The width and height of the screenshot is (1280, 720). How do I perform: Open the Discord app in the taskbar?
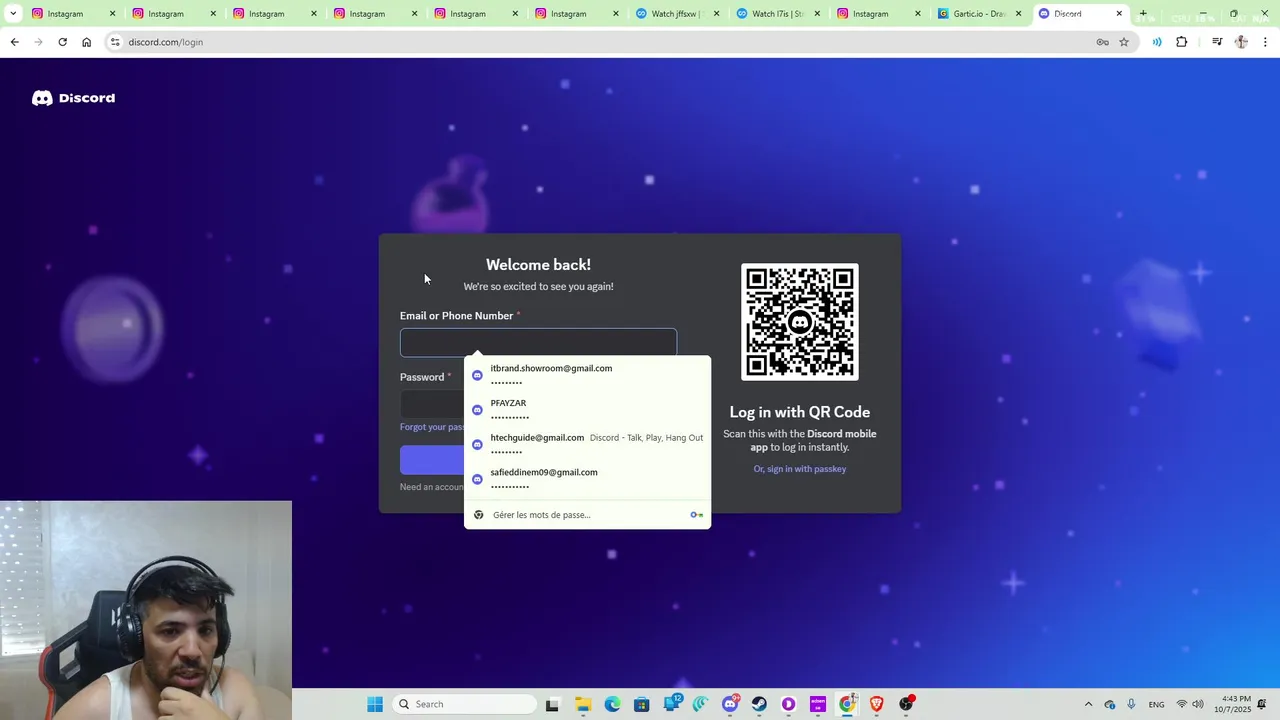(730, 704)
